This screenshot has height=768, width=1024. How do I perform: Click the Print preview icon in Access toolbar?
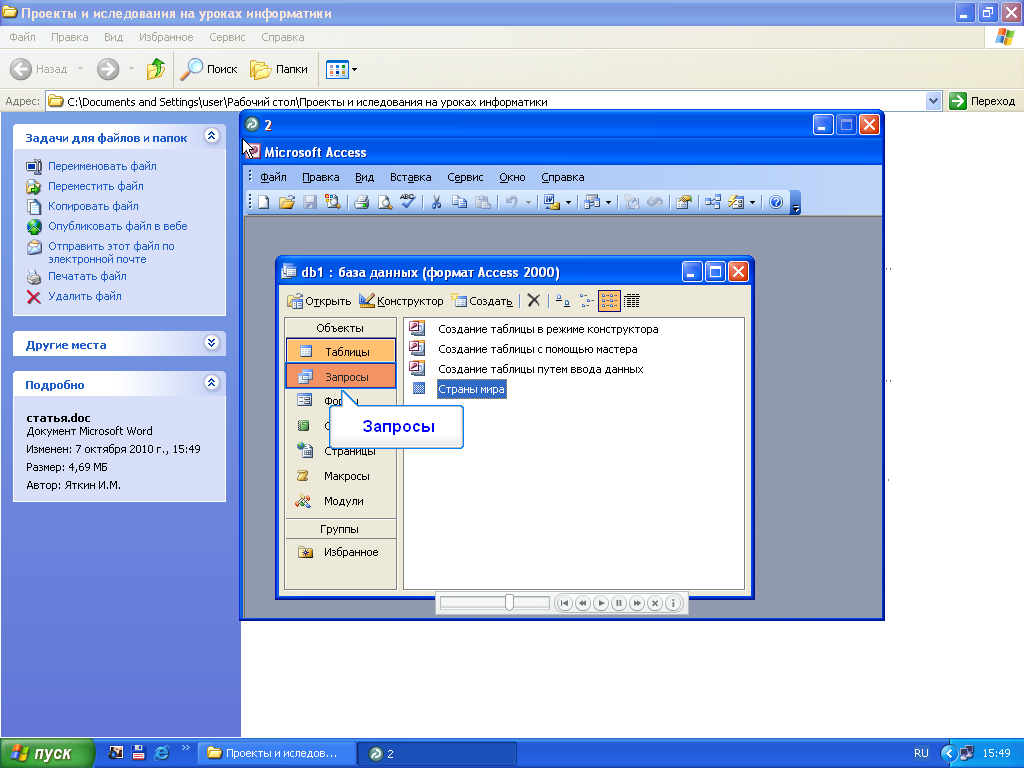tap(385, 202)
